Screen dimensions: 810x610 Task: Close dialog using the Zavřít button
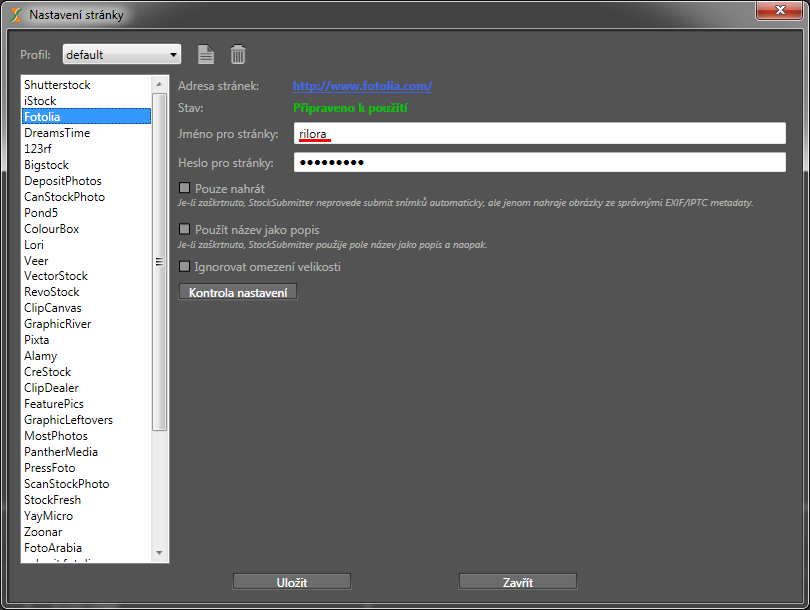tap(518, 582)
